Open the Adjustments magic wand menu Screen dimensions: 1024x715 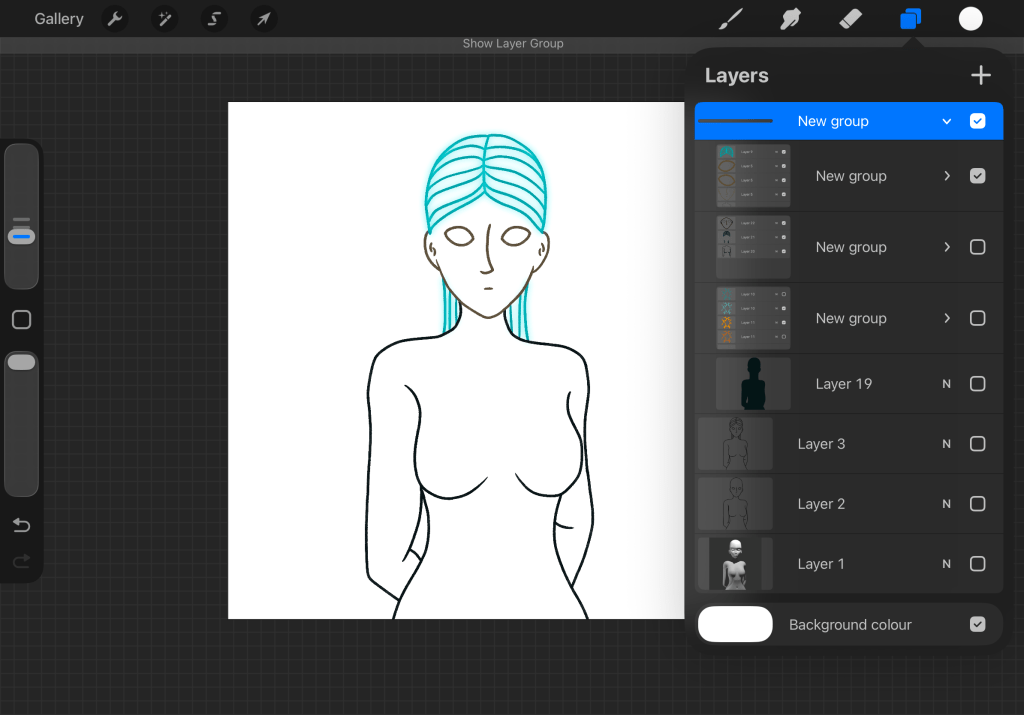click(x=164, y=19)
